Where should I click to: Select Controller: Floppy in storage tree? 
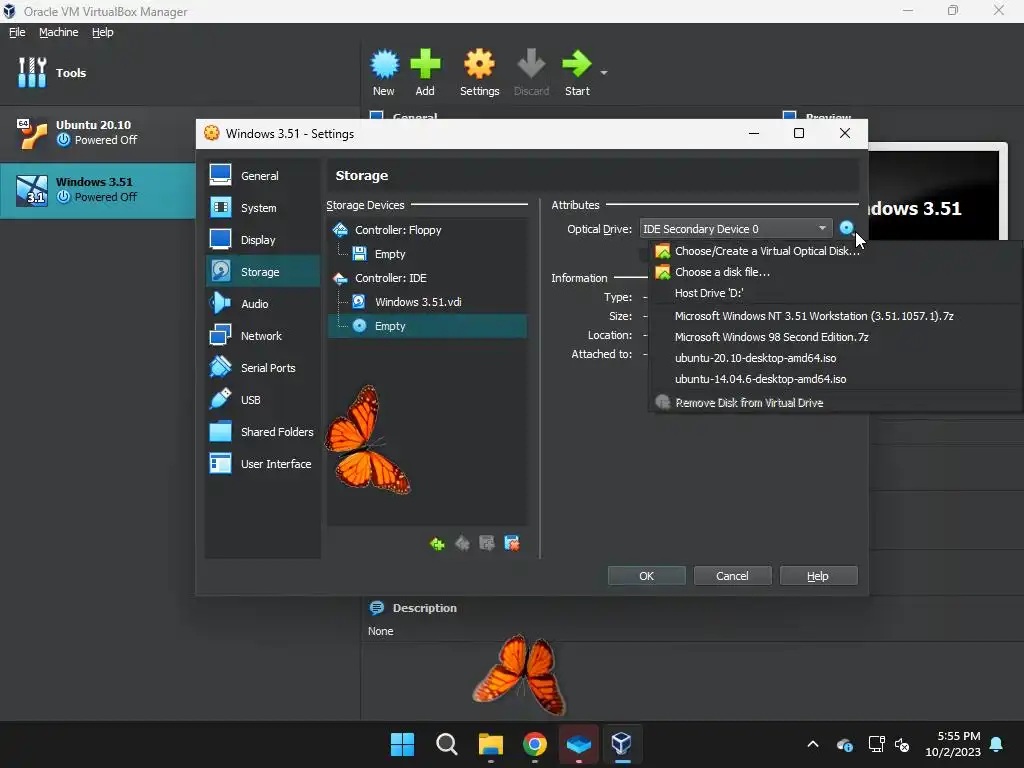click(427, 230)
